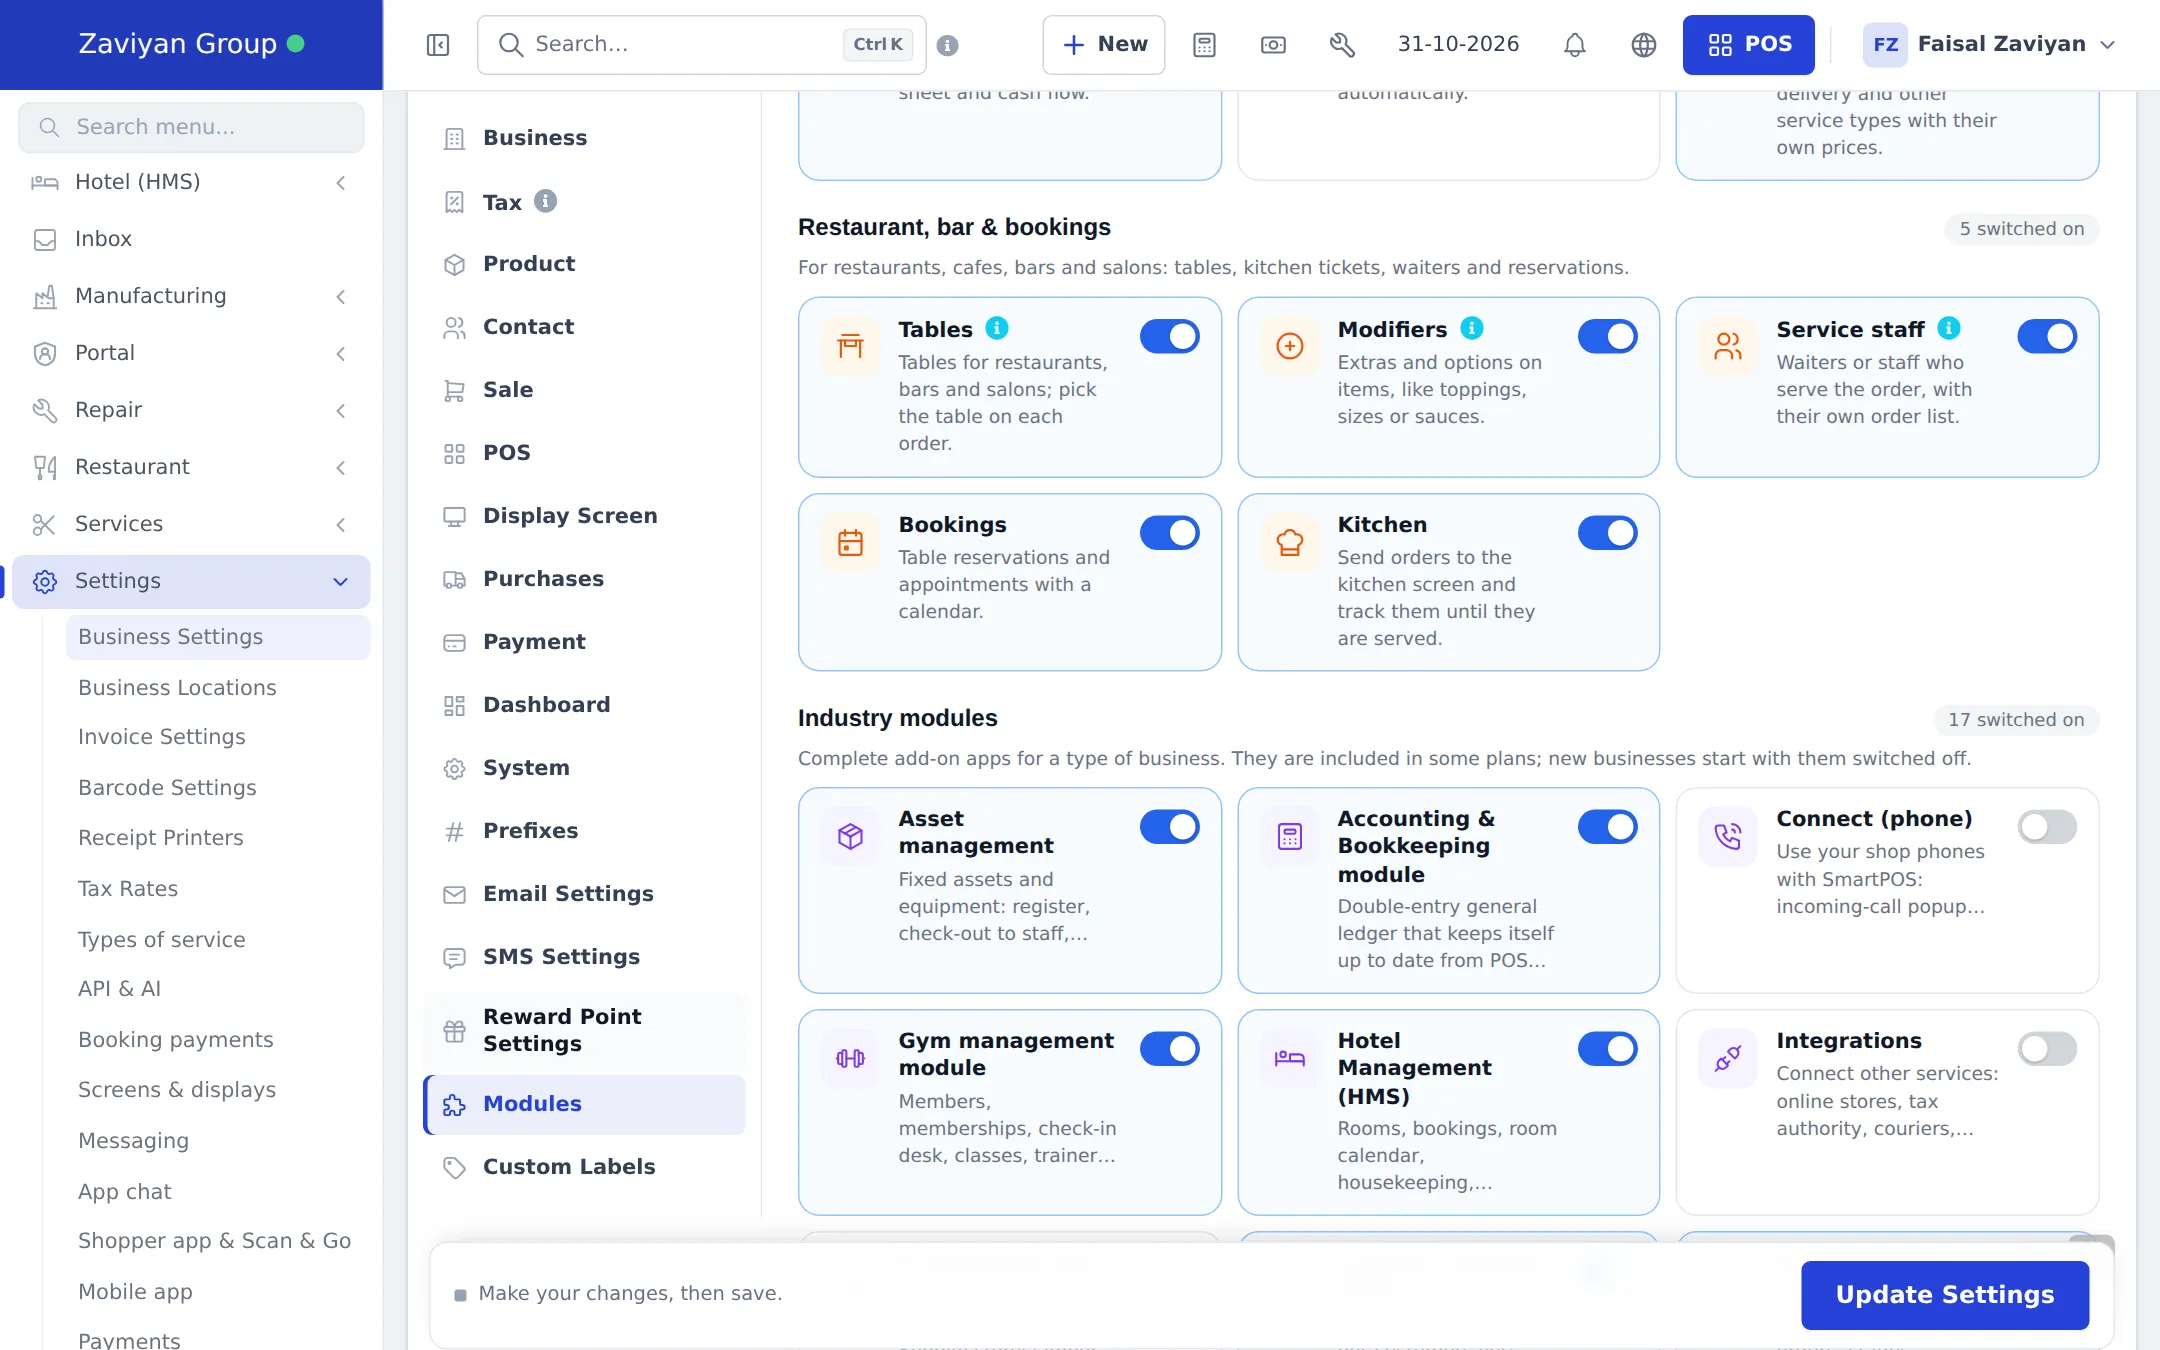
Task: Click the cash register camera icon
Action: pos(1273,45)
